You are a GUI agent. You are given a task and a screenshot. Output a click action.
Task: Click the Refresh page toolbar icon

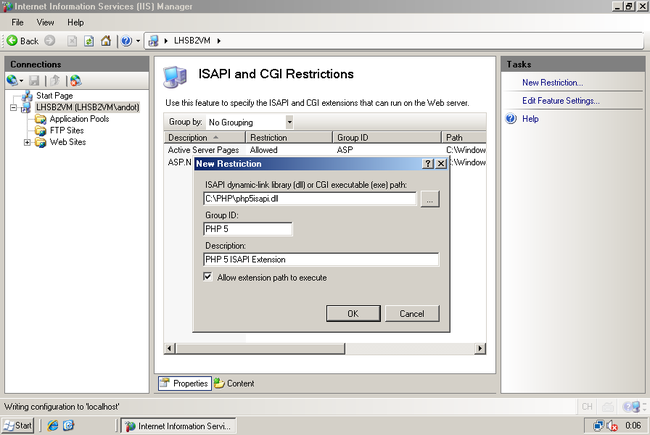point(89,41)
